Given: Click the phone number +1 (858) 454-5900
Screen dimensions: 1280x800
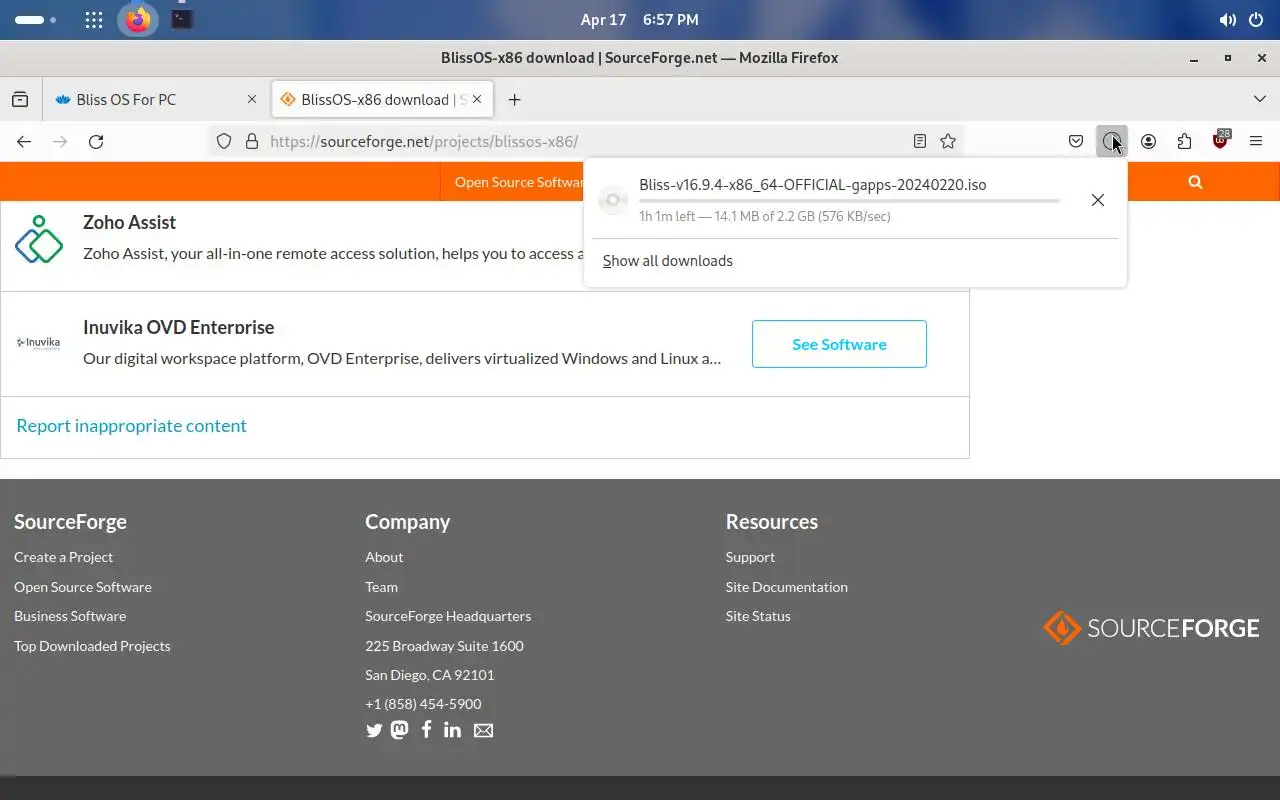Looking at the screenshot, I should click(423, 704).
